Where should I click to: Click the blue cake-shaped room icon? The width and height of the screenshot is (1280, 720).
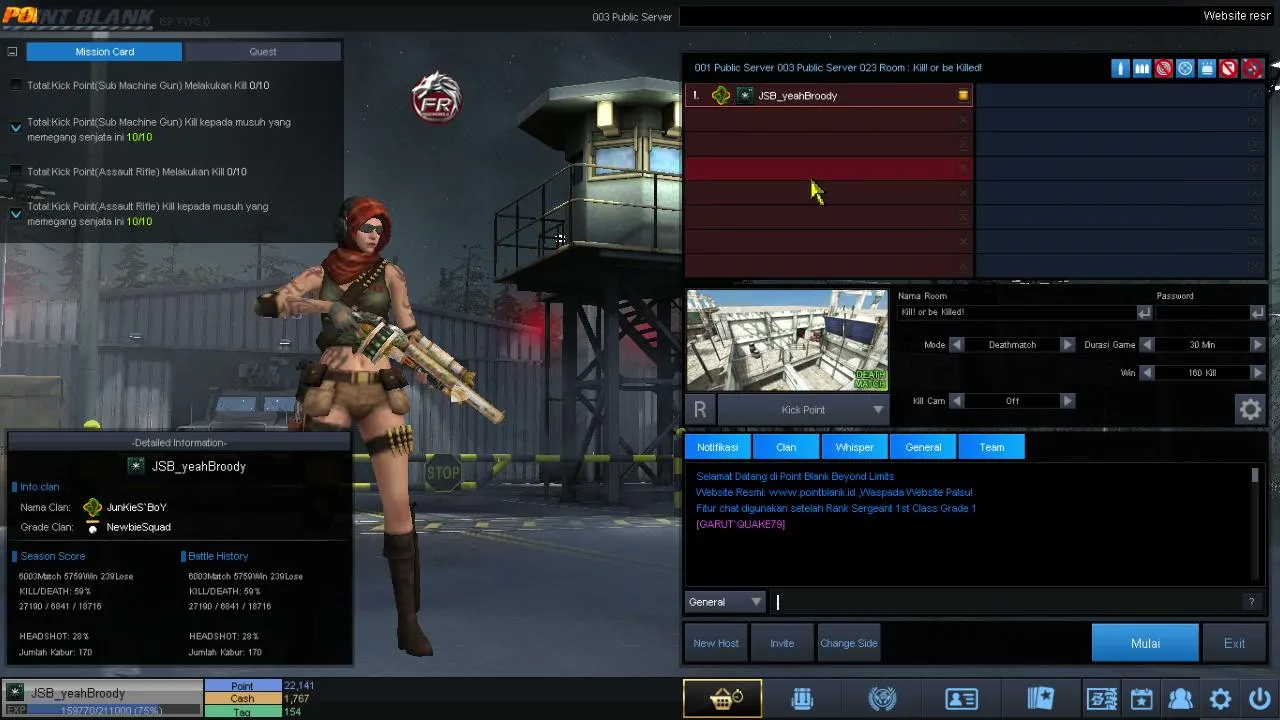1207,68
